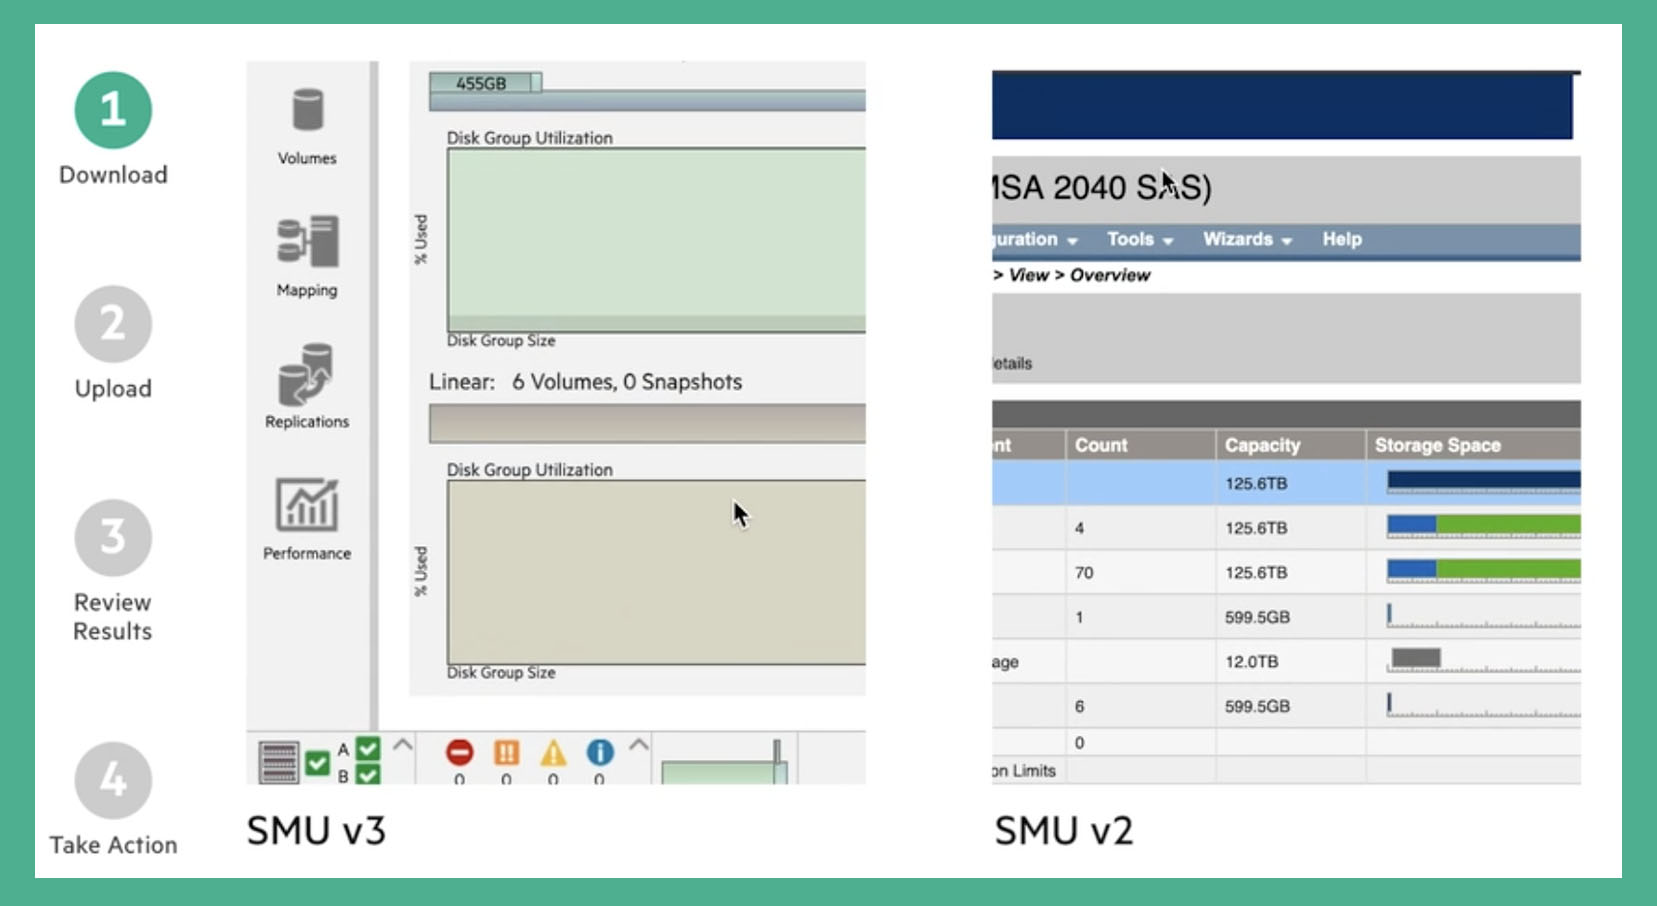Click controller B health checkmark

(x=367, y=775)
